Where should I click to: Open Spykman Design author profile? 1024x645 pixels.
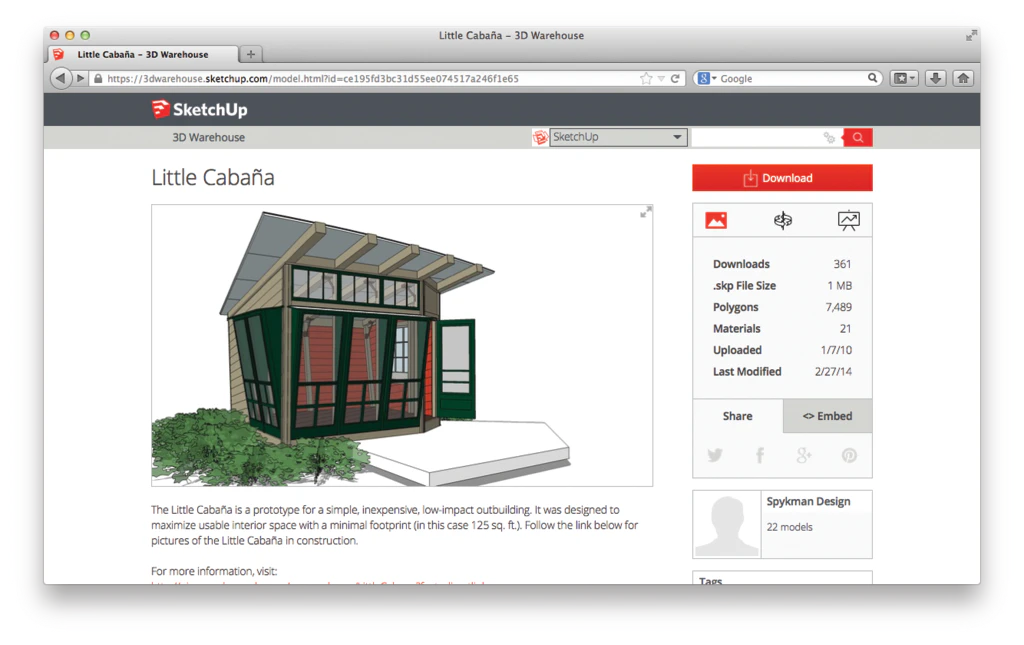coord(808,501)
